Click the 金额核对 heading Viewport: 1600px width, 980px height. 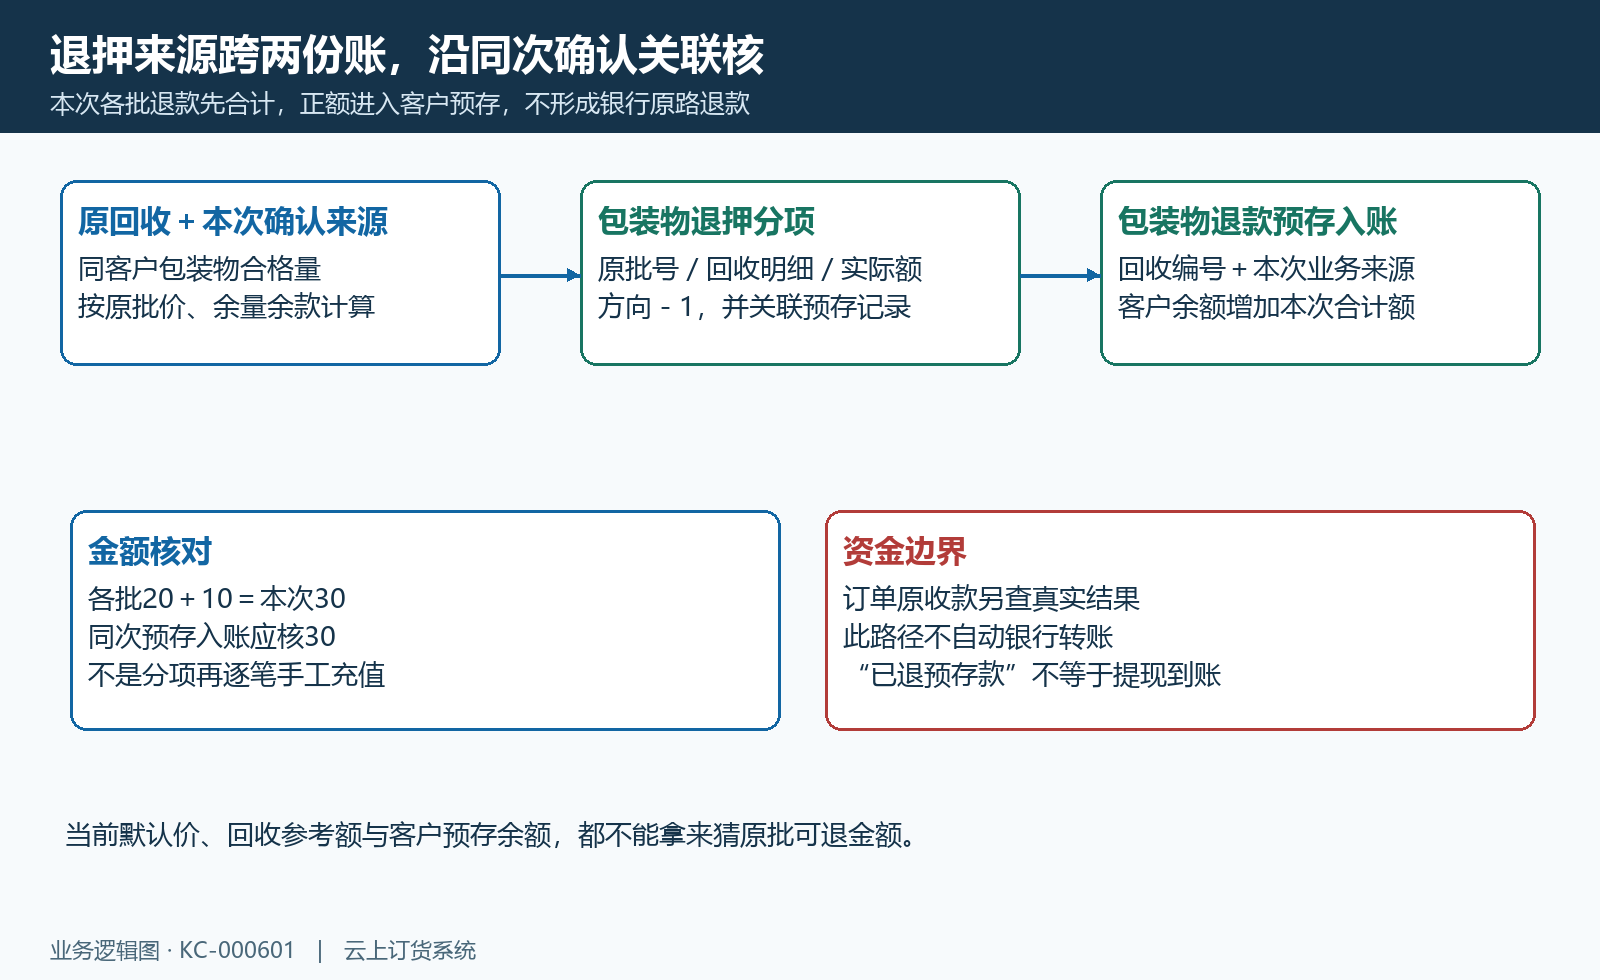[150, 551]
